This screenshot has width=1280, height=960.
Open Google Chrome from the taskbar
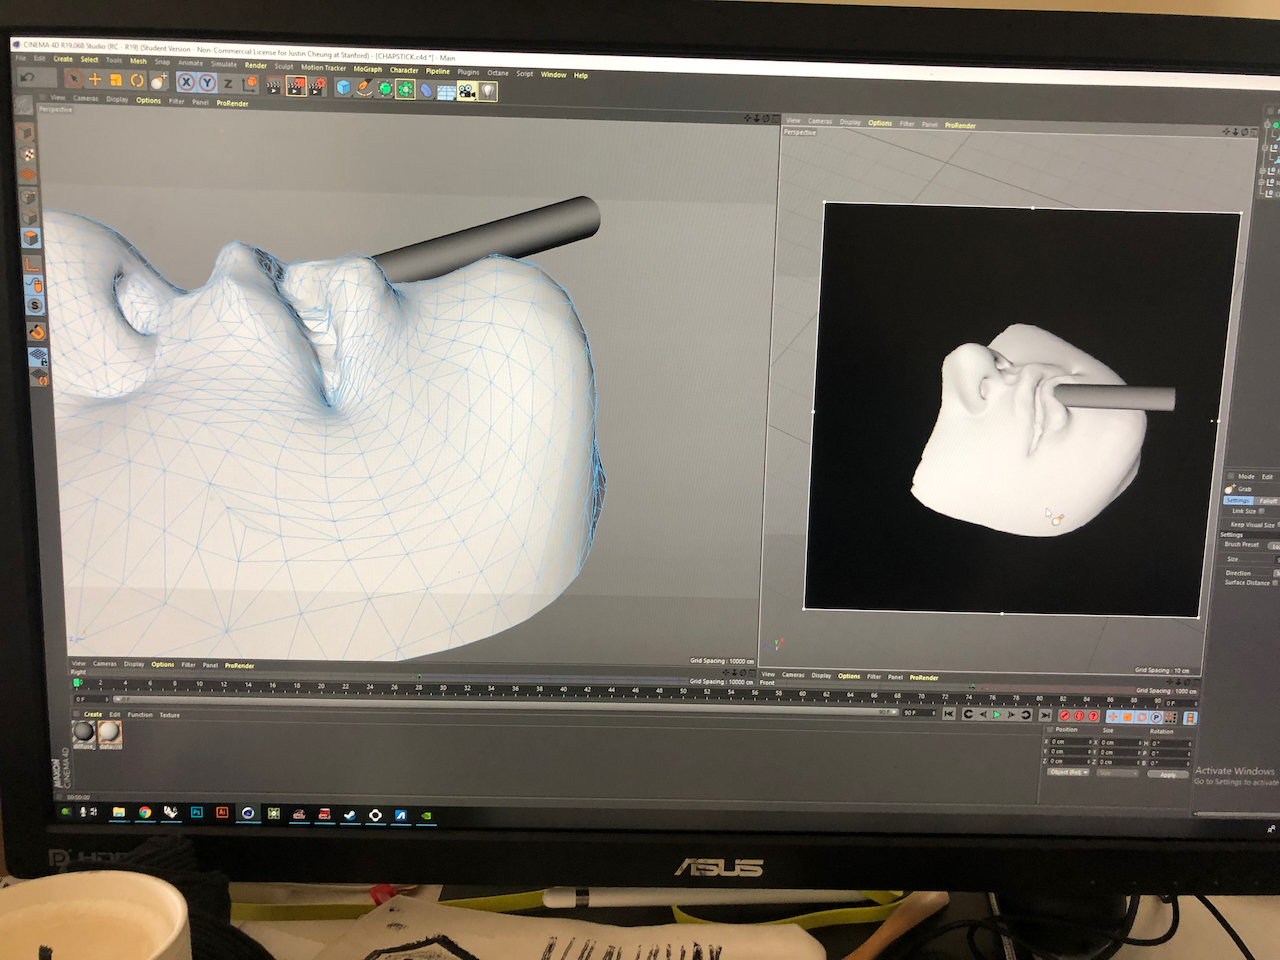tap(145, 813)
